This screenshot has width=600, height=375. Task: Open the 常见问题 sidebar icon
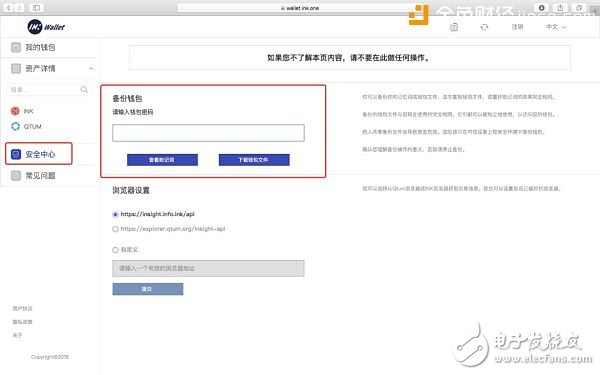point(16,176)
